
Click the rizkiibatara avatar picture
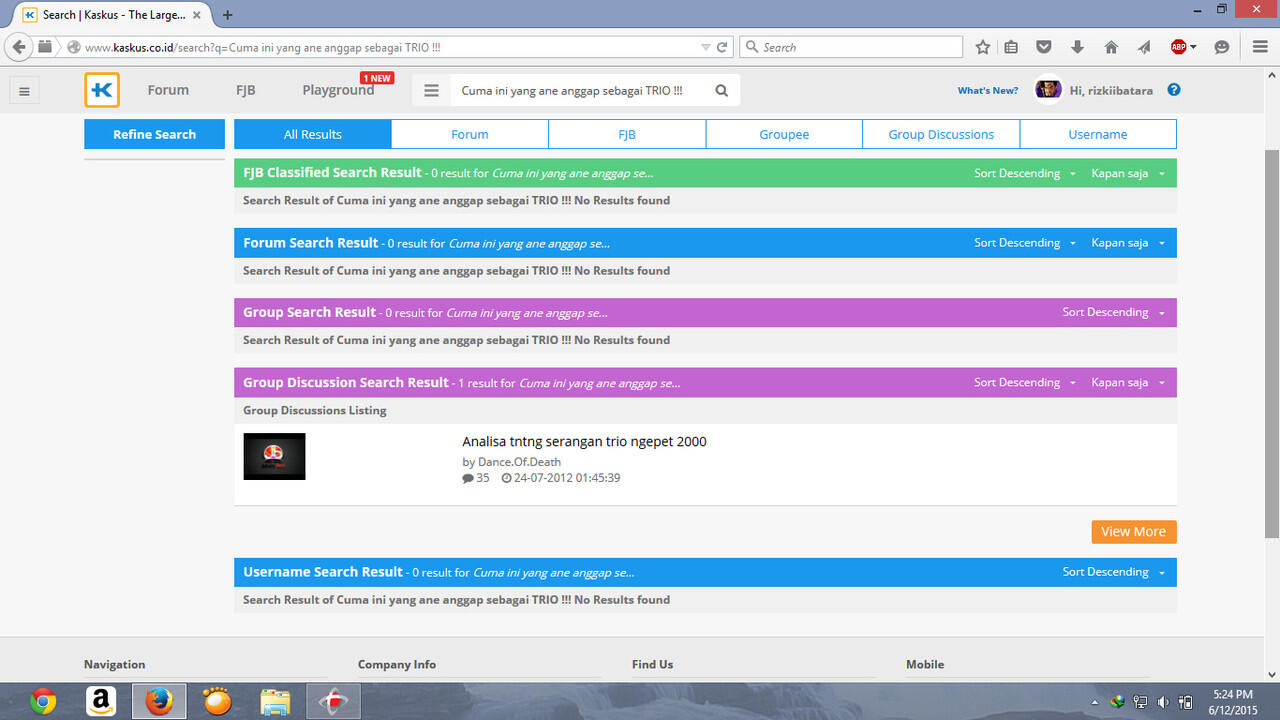[1048, 89]
